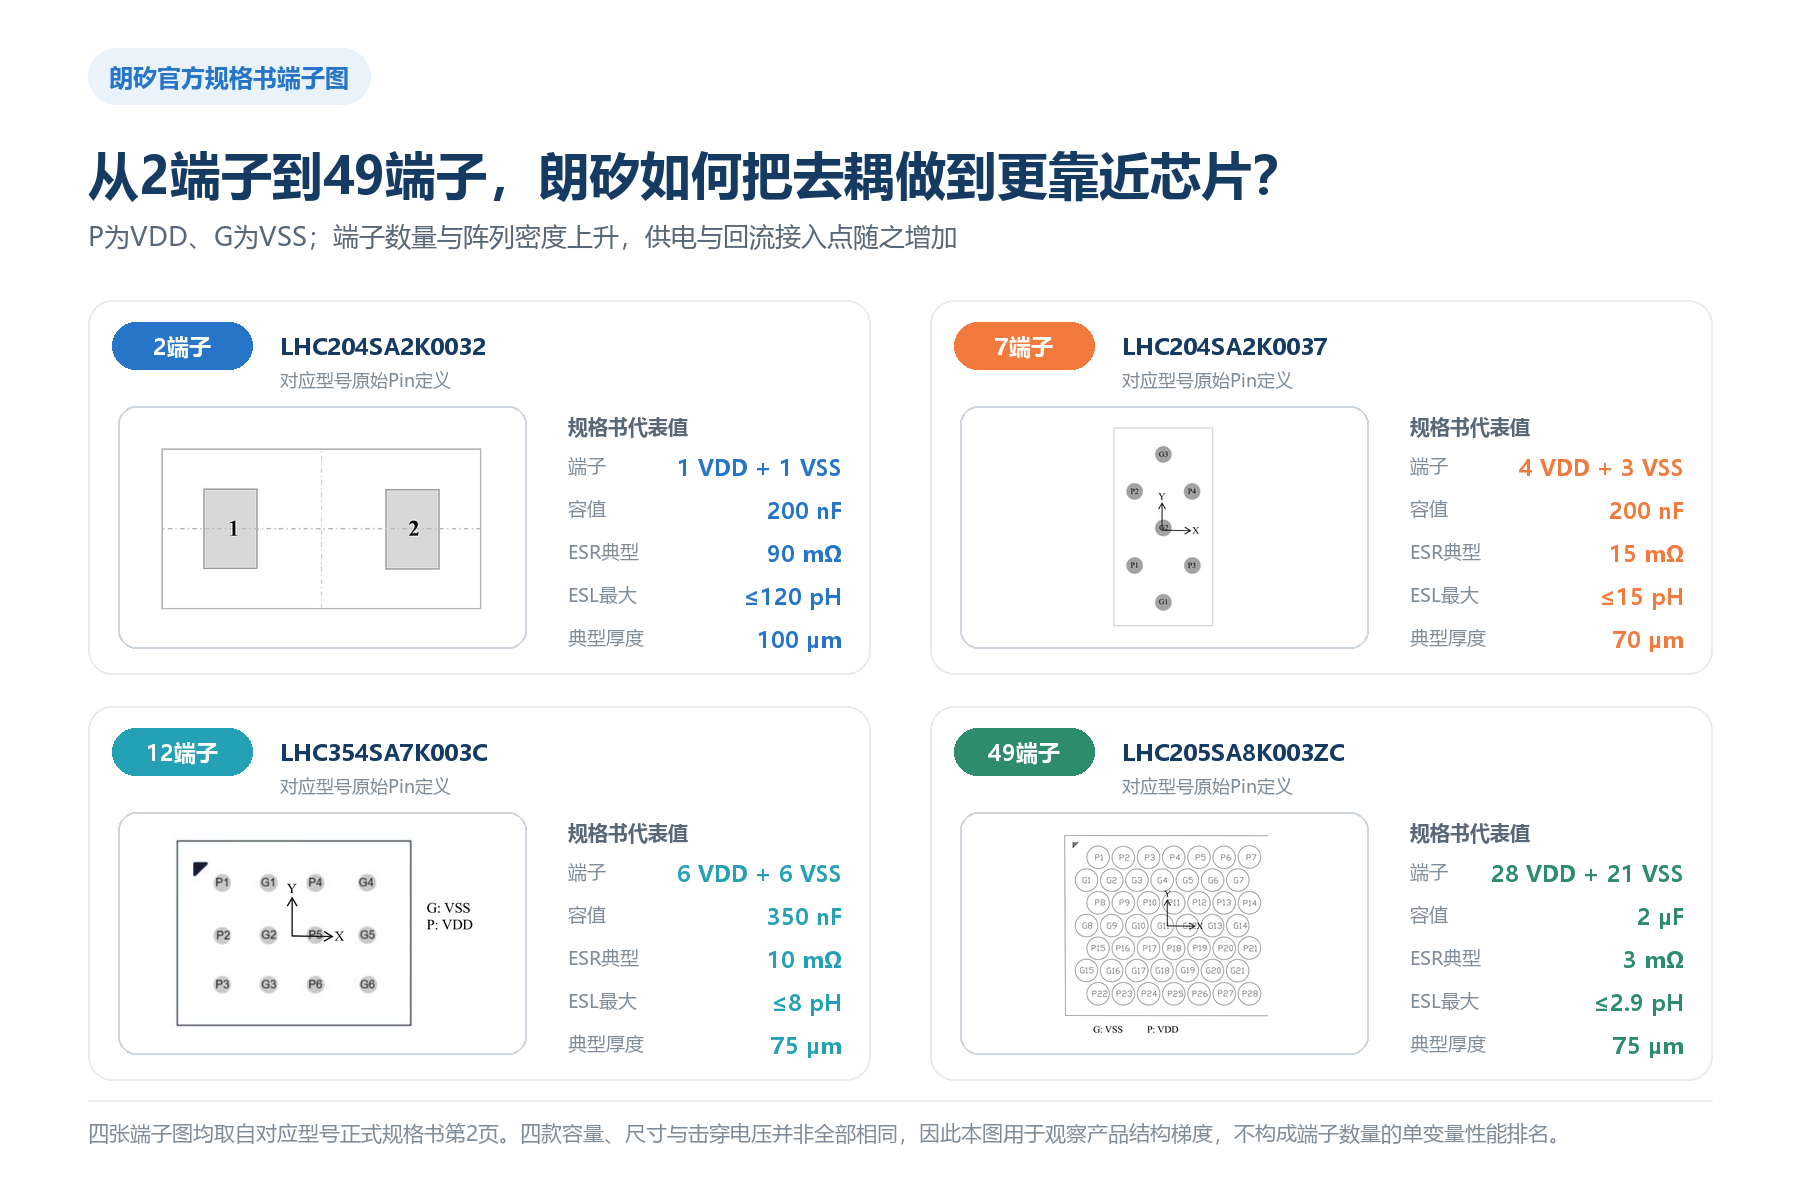Click 规格书代表值 heading in the 7端子 card
The height and width of the screenshot is (1200, 1800).
coord(1470,428)
